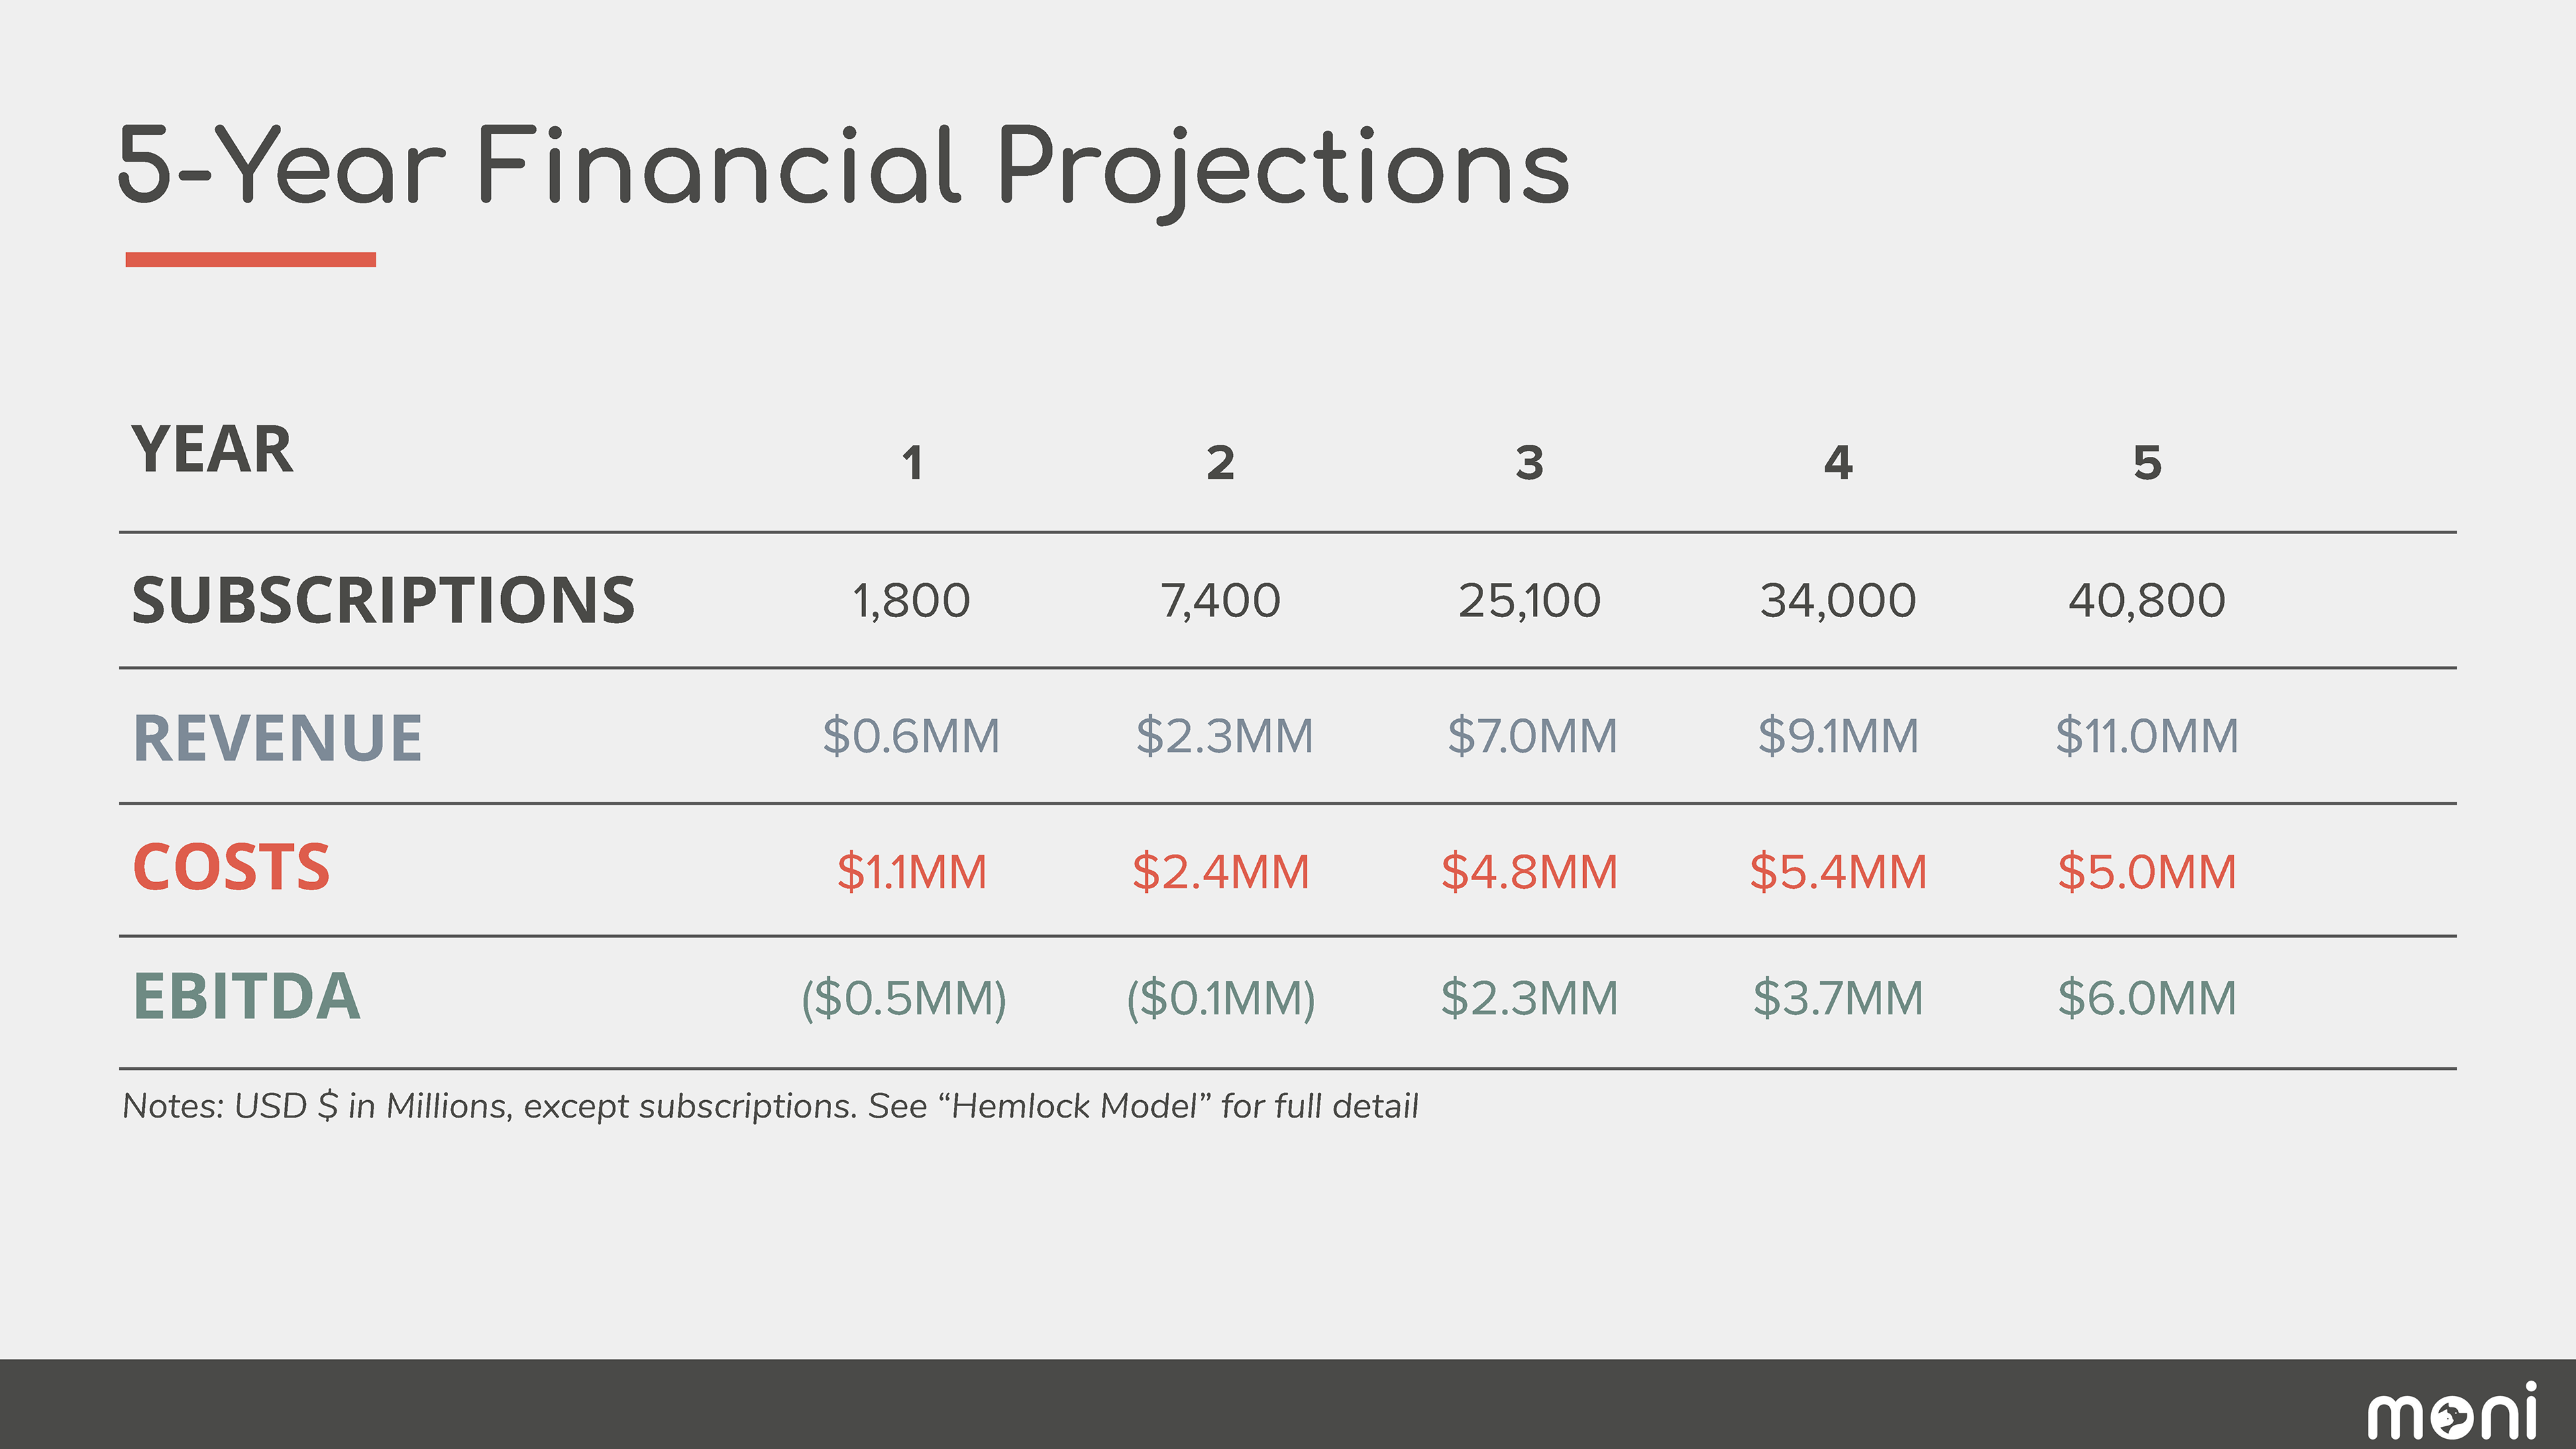Click the red underline accent bar

tap(250, 260)
